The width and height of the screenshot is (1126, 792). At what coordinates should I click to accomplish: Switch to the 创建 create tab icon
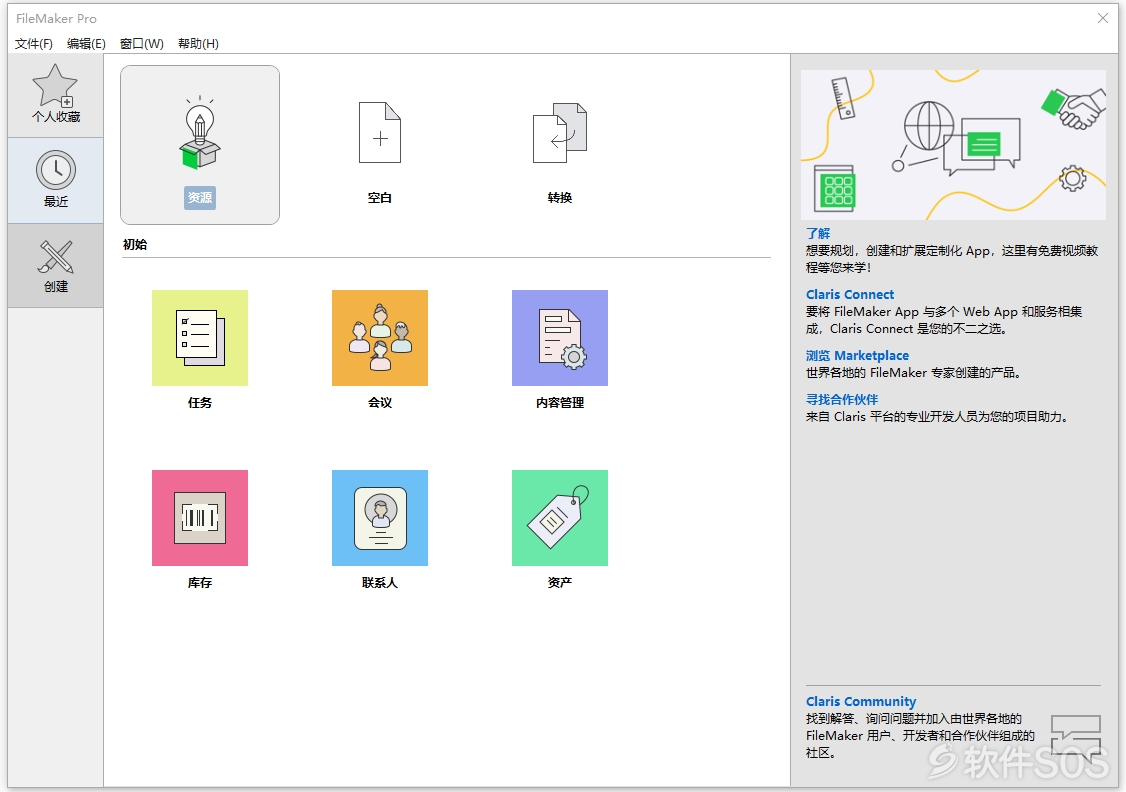click(x=55, y=257)
